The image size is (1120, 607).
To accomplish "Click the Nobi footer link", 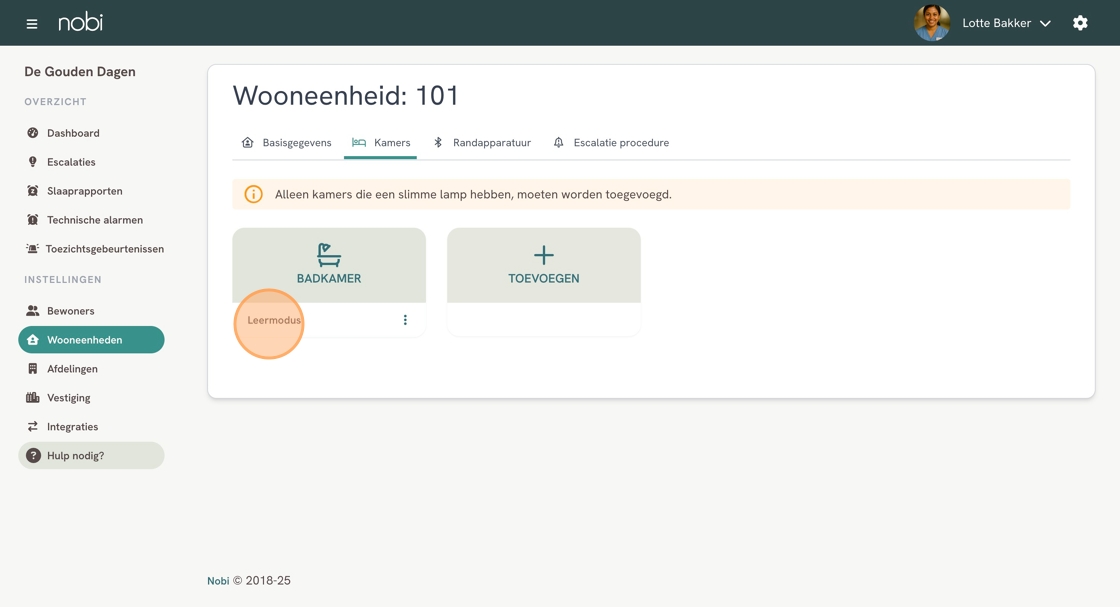I will tap(218, 581).
